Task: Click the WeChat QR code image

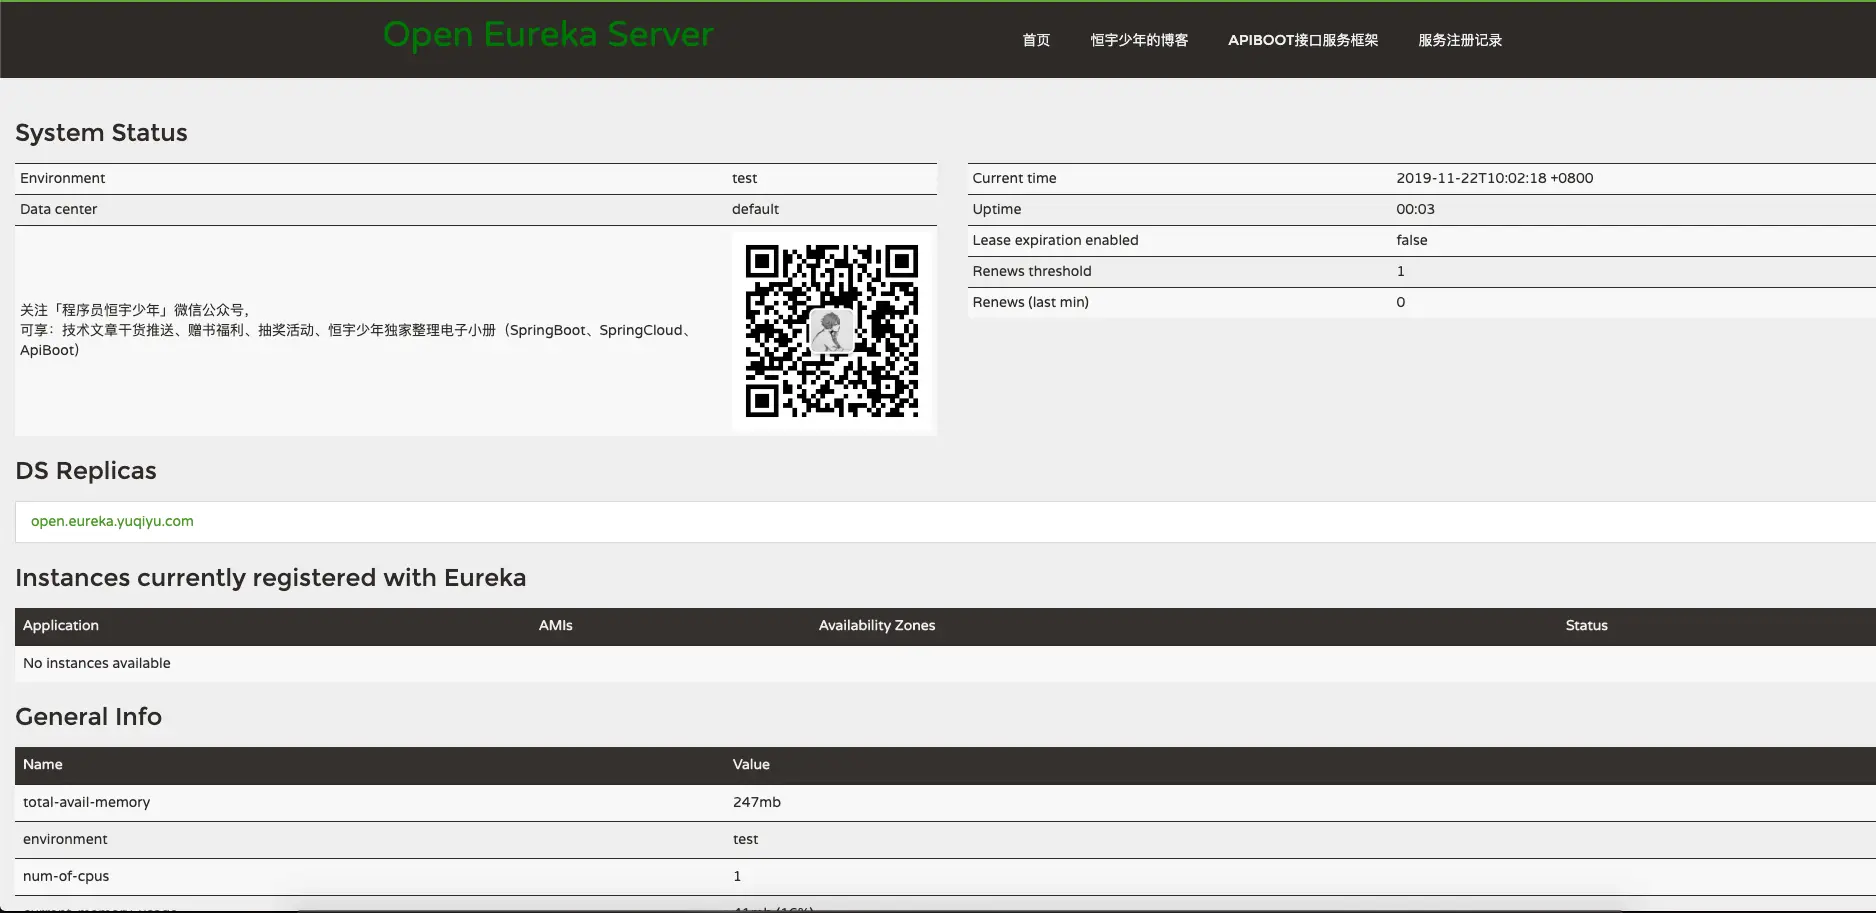Action: pos(832,331)
